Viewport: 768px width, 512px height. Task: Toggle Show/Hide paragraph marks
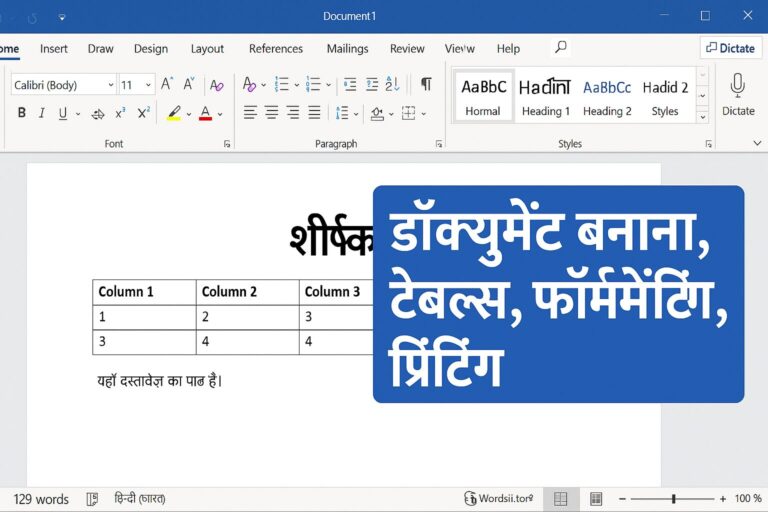click(x=427, y=84)
